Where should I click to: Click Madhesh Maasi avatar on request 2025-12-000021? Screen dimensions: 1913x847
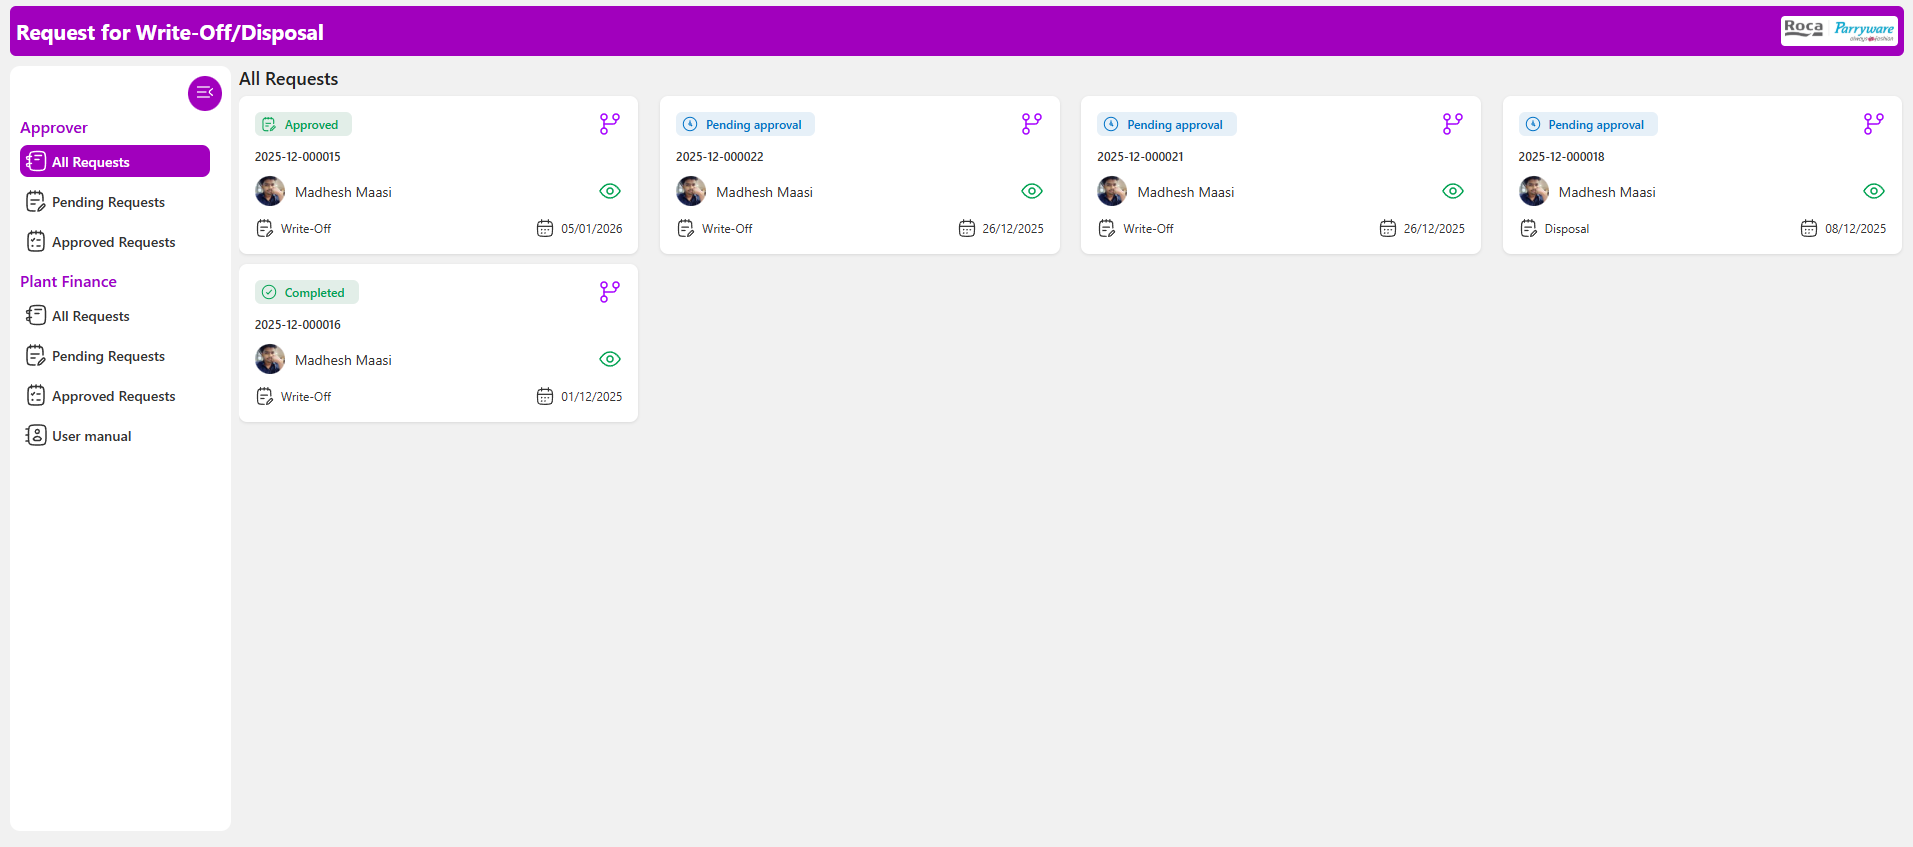tap(1112, 191)
